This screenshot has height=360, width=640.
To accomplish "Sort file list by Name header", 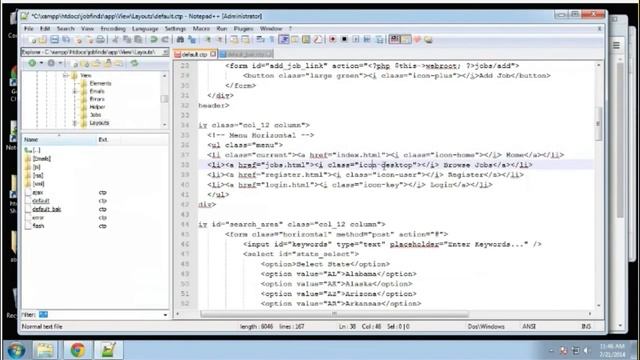I will coord(59,140).
